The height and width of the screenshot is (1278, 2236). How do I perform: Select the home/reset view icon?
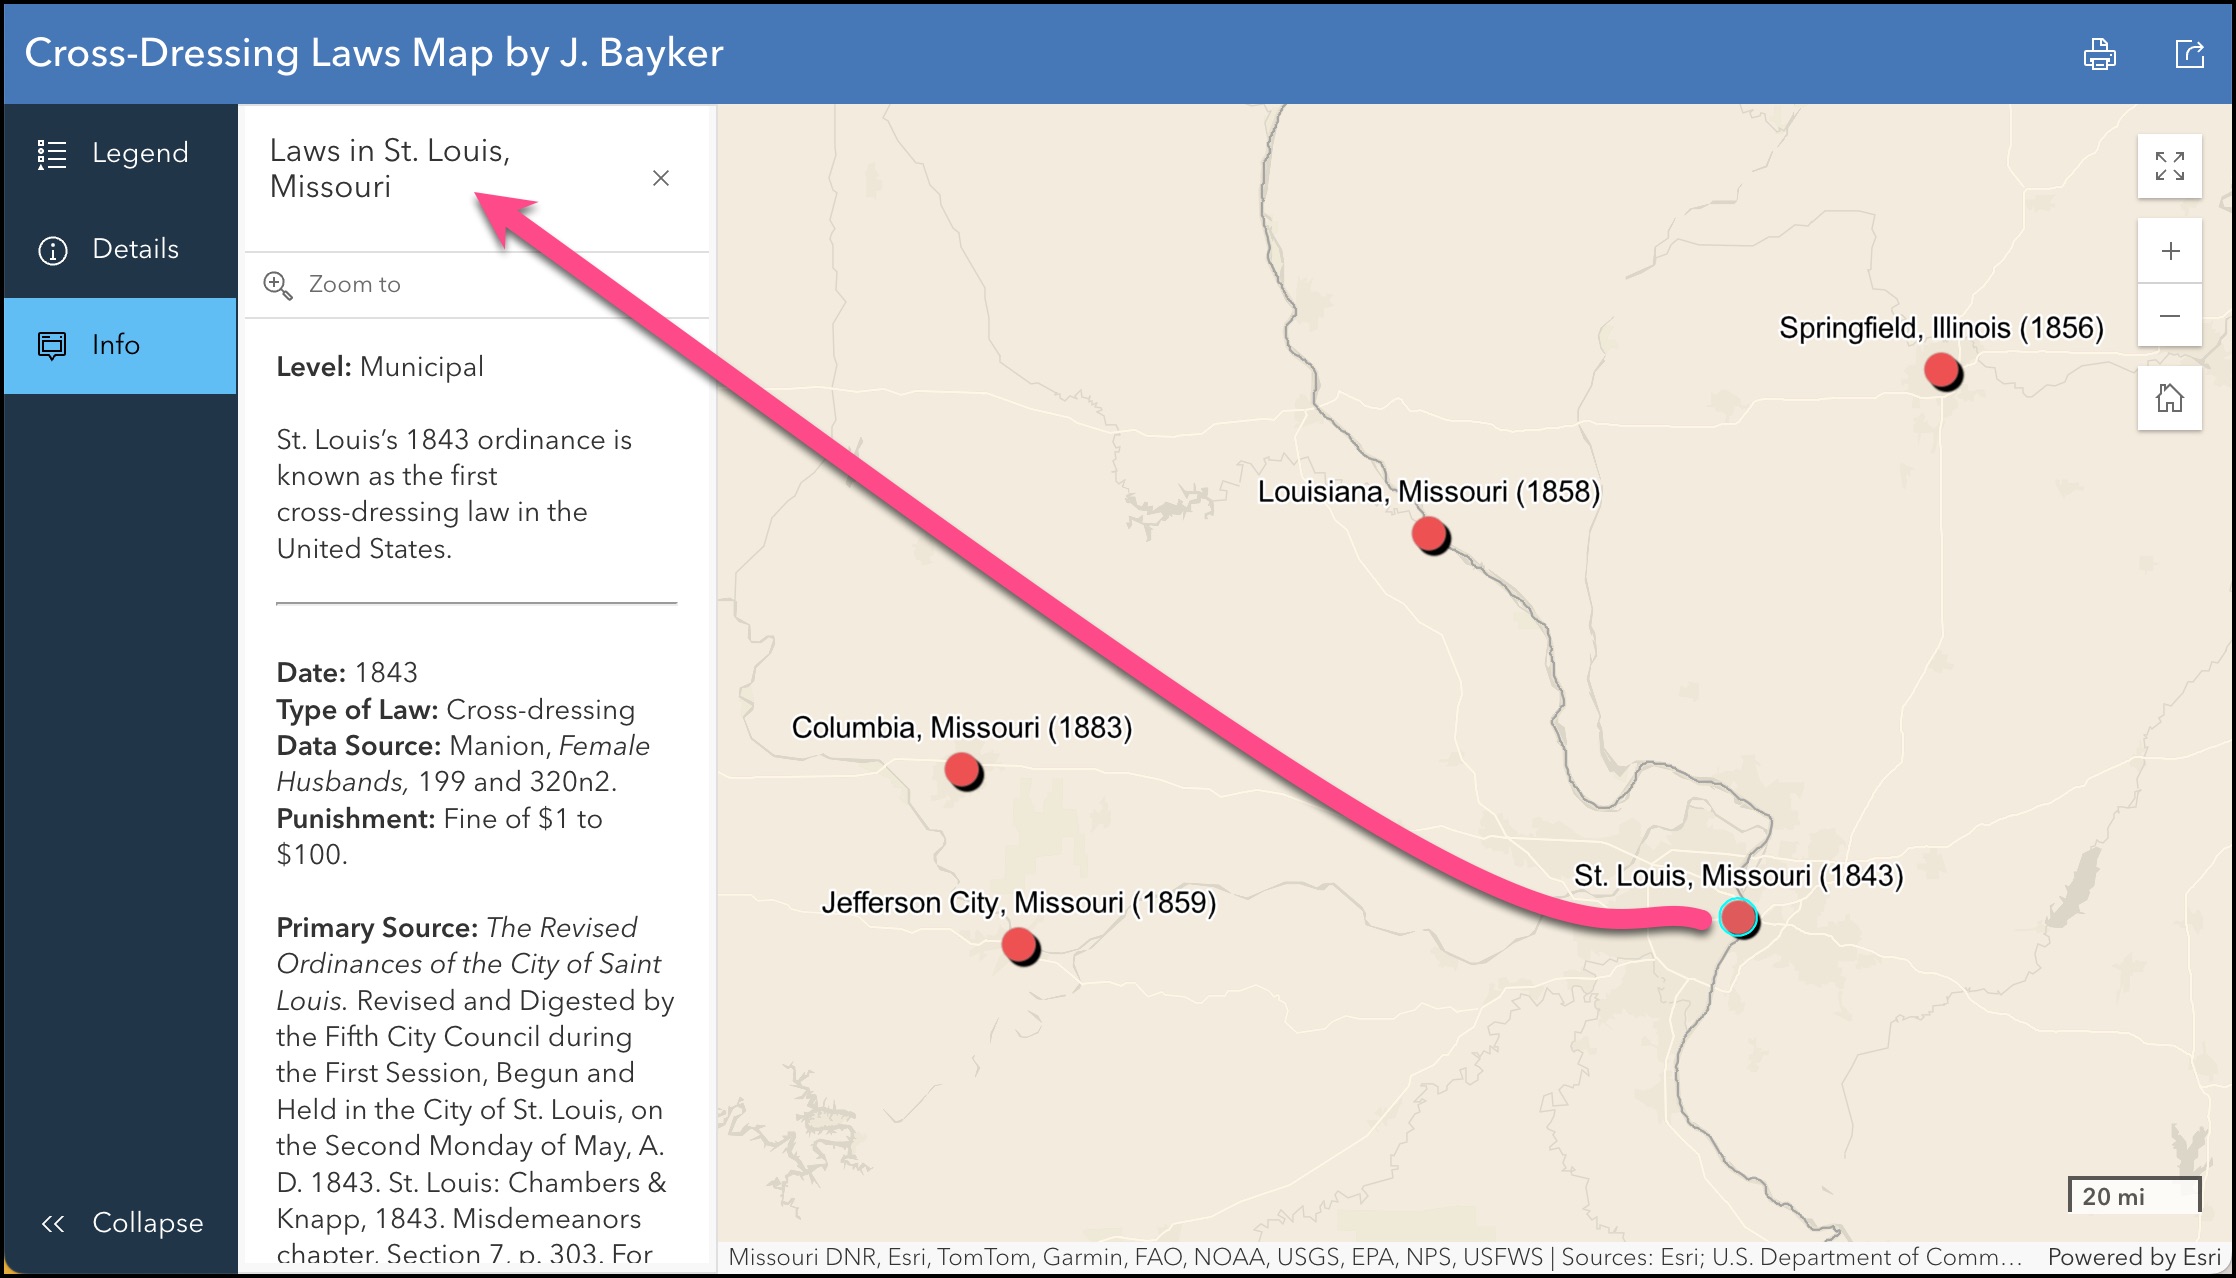click(x=2172, y=396)
